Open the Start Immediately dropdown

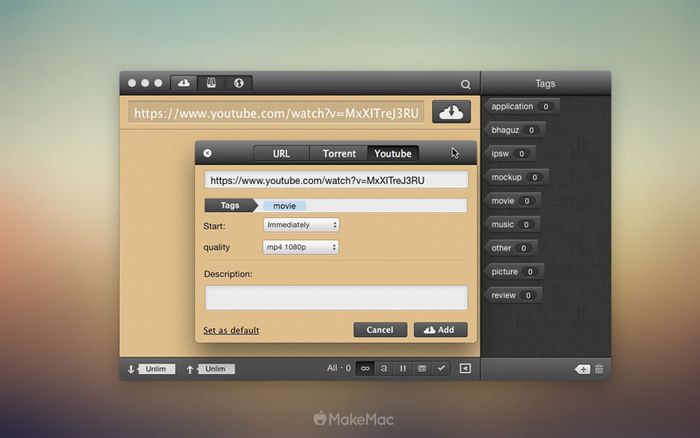(301, 225)
